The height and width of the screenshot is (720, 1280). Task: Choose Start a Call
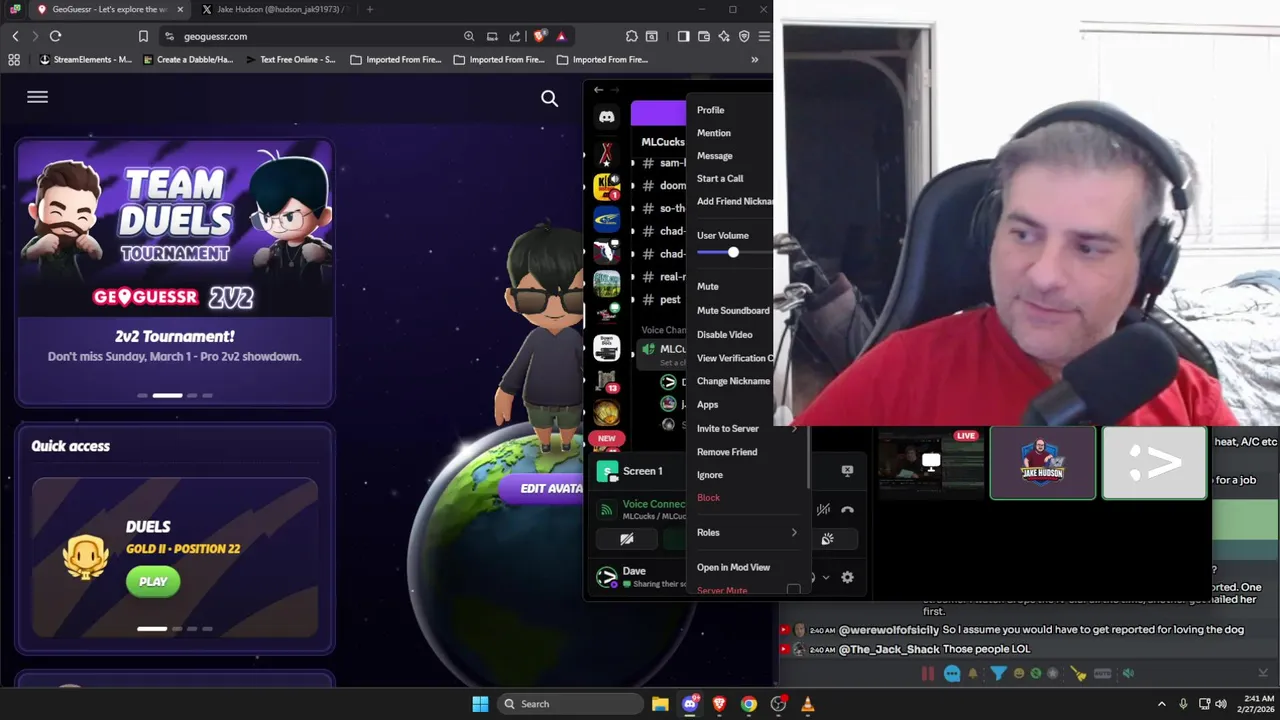(719, 179)
